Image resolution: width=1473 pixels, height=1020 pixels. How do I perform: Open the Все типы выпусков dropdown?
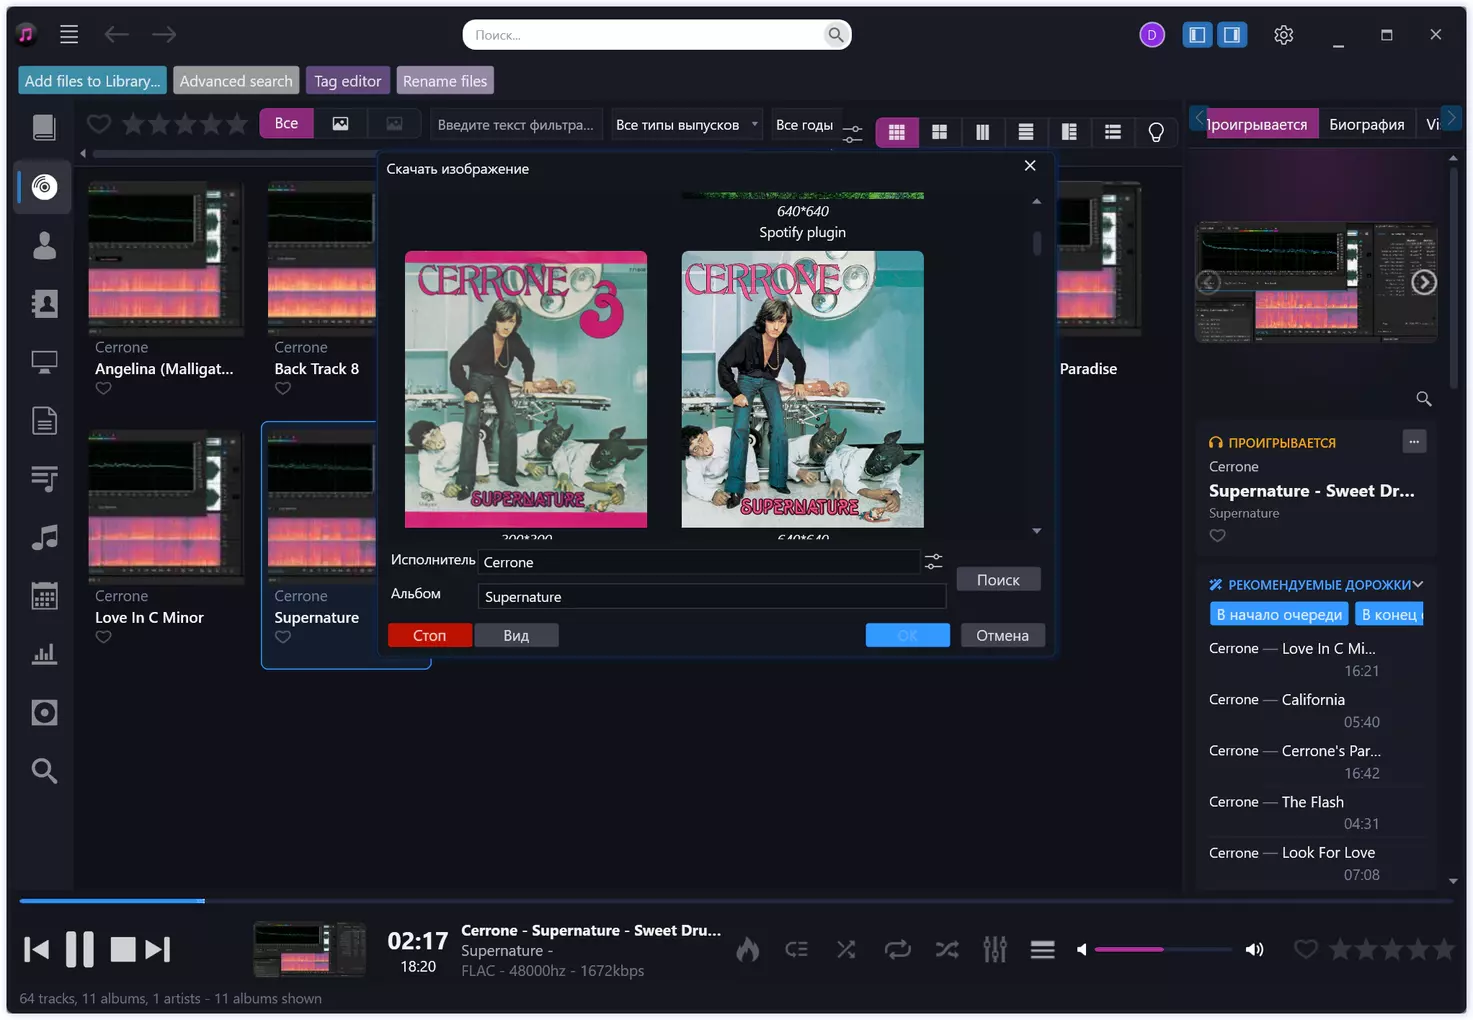[x=686, y=125]
